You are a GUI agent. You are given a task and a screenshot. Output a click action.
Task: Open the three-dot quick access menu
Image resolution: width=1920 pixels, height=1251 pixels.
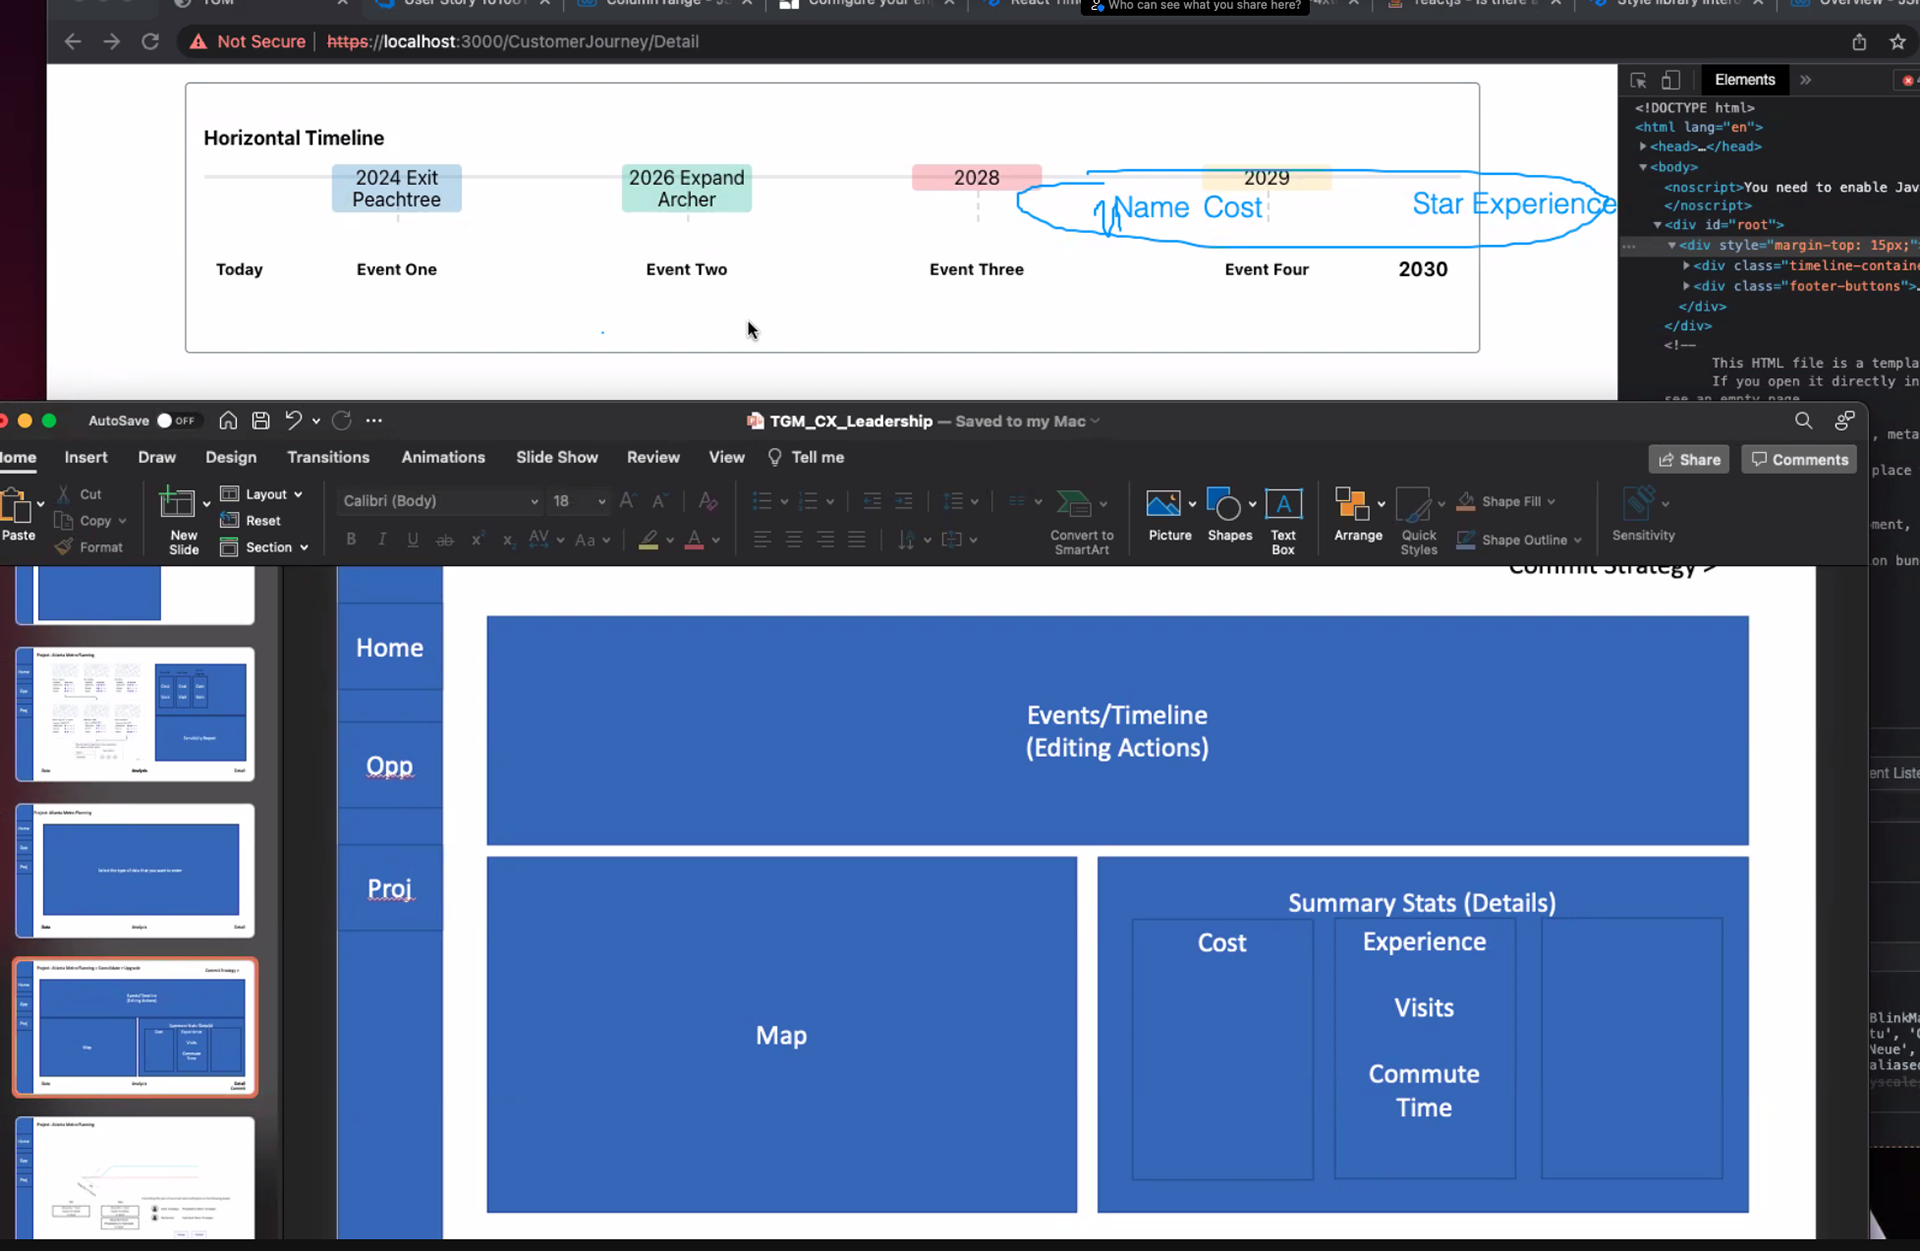374,421
